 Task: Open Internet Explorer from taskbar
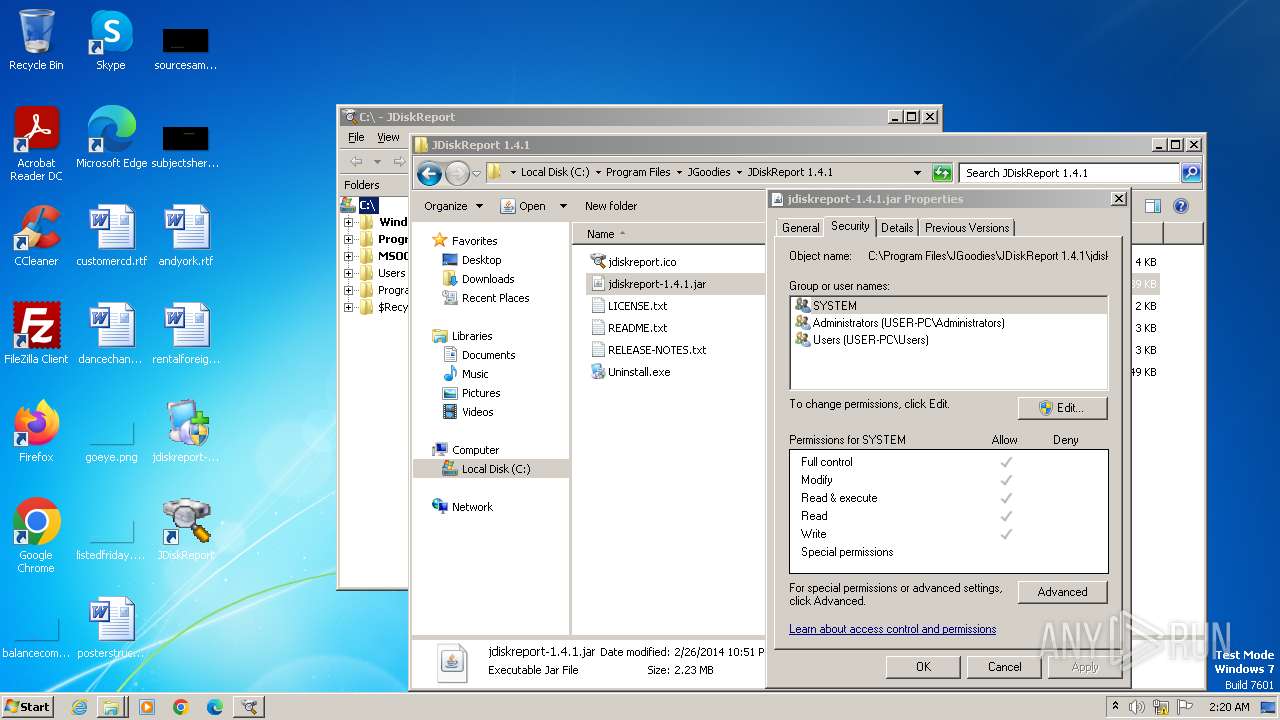[80, 707]
